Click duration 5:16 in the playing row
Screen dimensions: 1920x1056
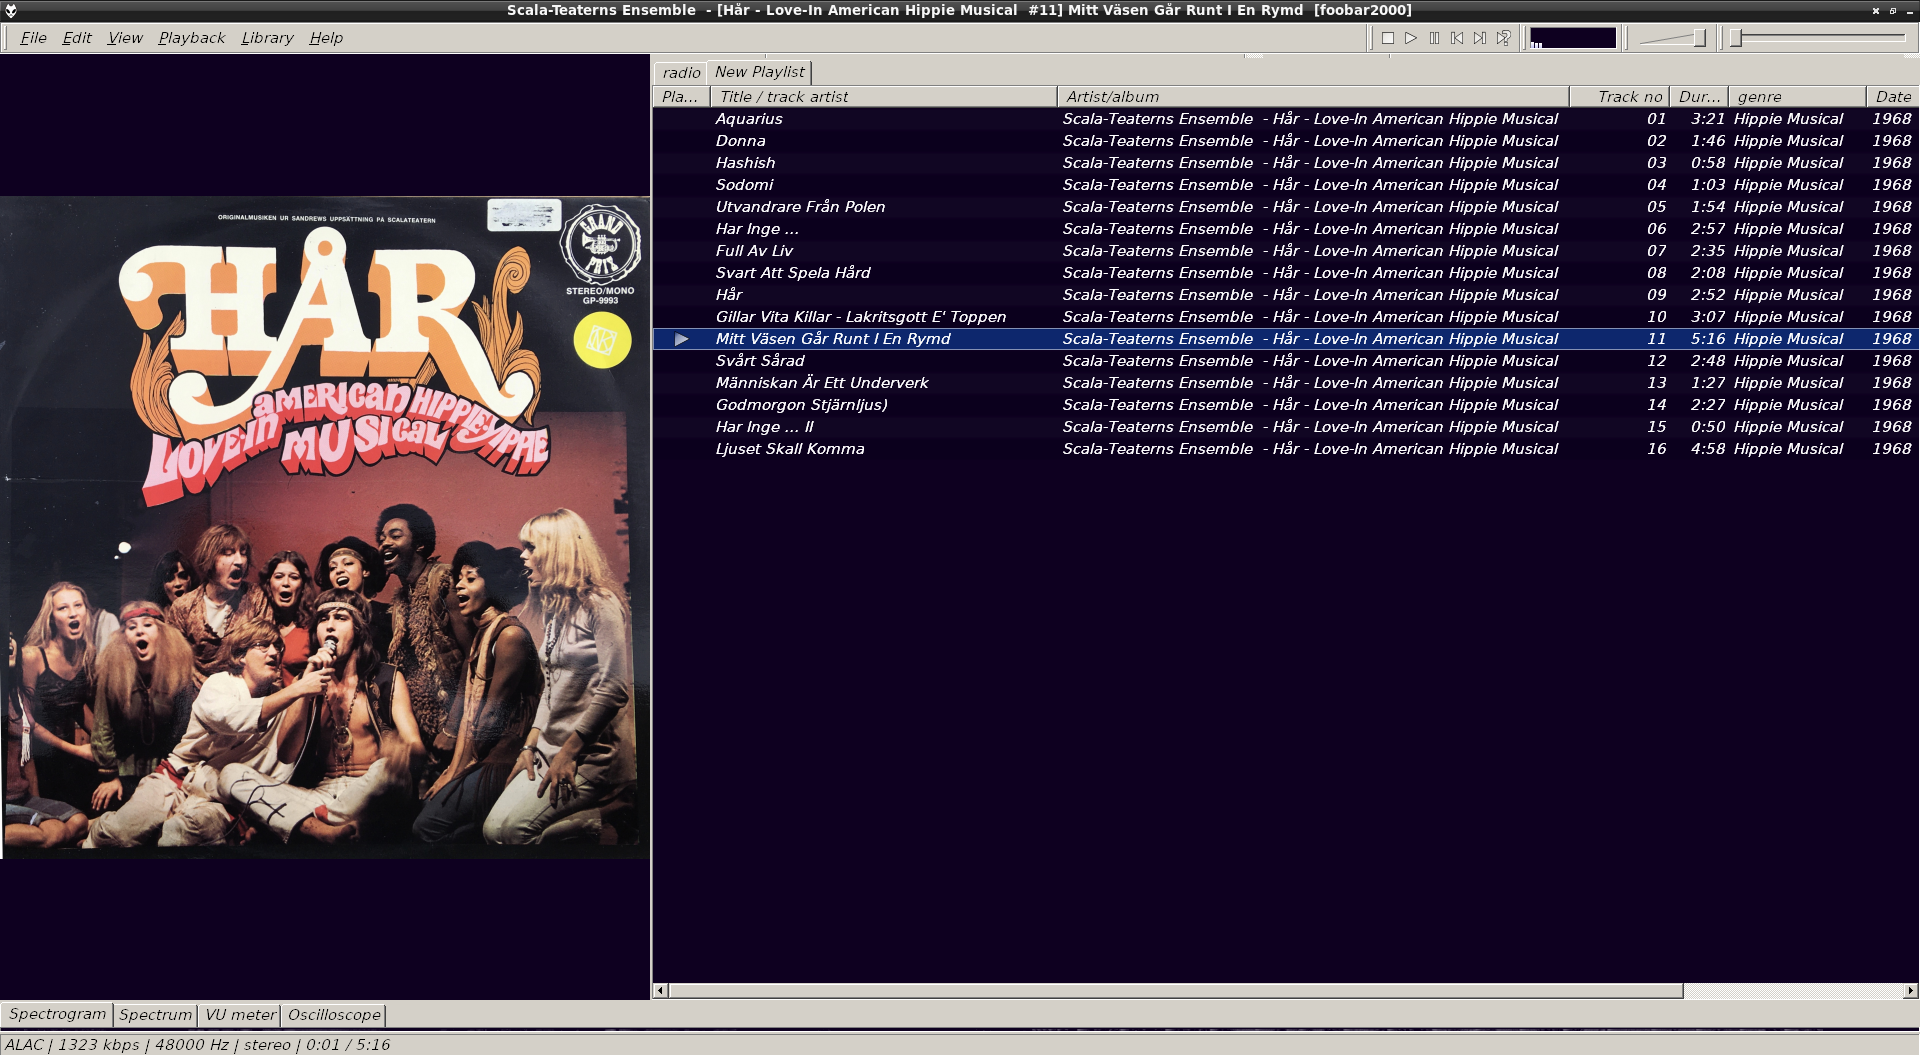pyautogui.click(x=1708, y=339)
